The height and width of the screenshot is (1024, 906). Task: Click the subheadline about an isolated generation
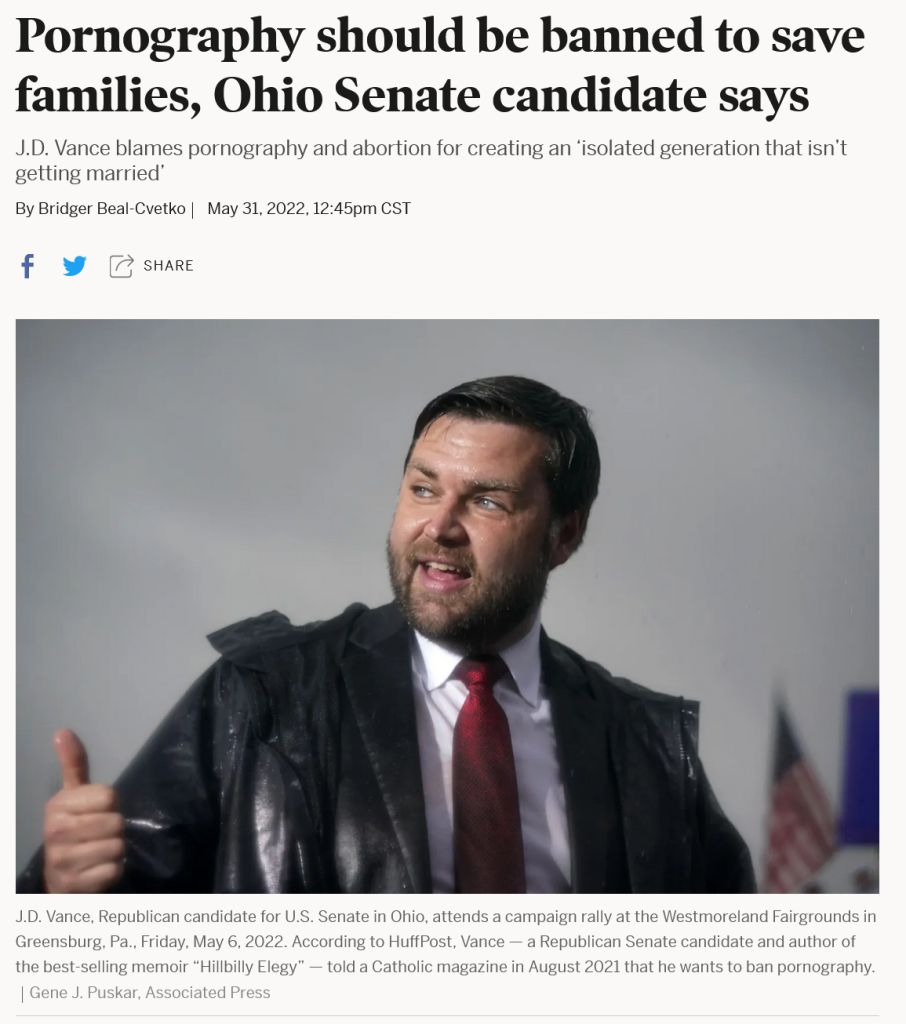[432, 160]
